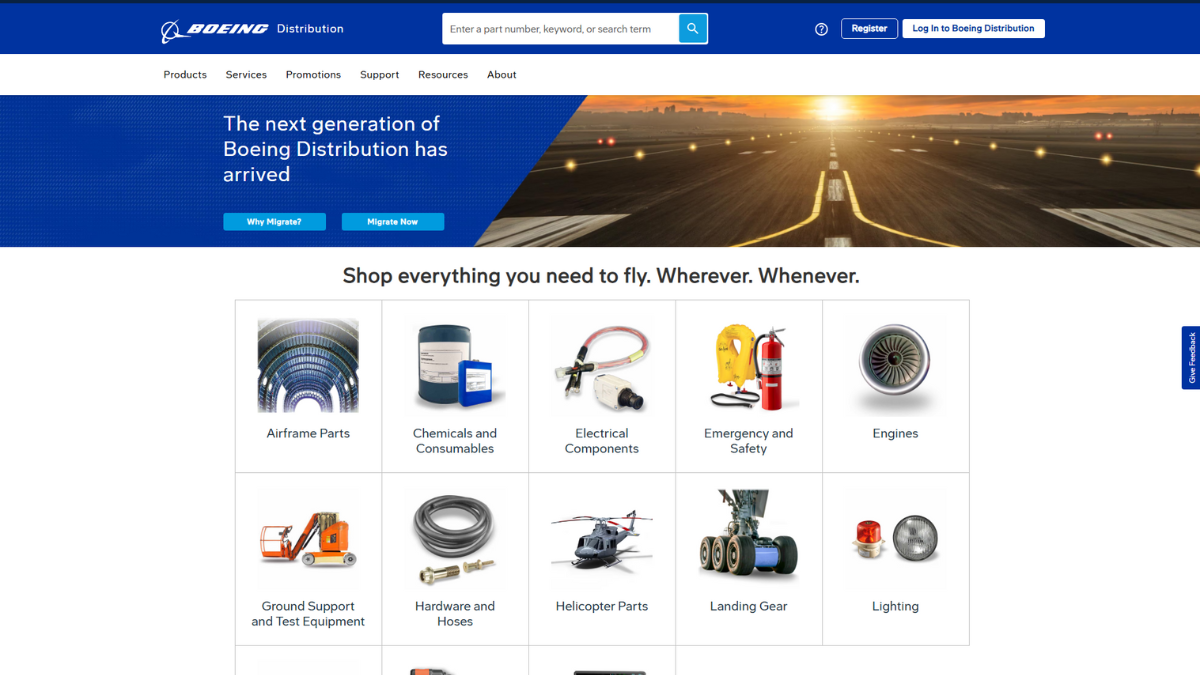Open the Give Feedback side tab
Viewport: 1200px width, 675px height.
[1190, 357]
